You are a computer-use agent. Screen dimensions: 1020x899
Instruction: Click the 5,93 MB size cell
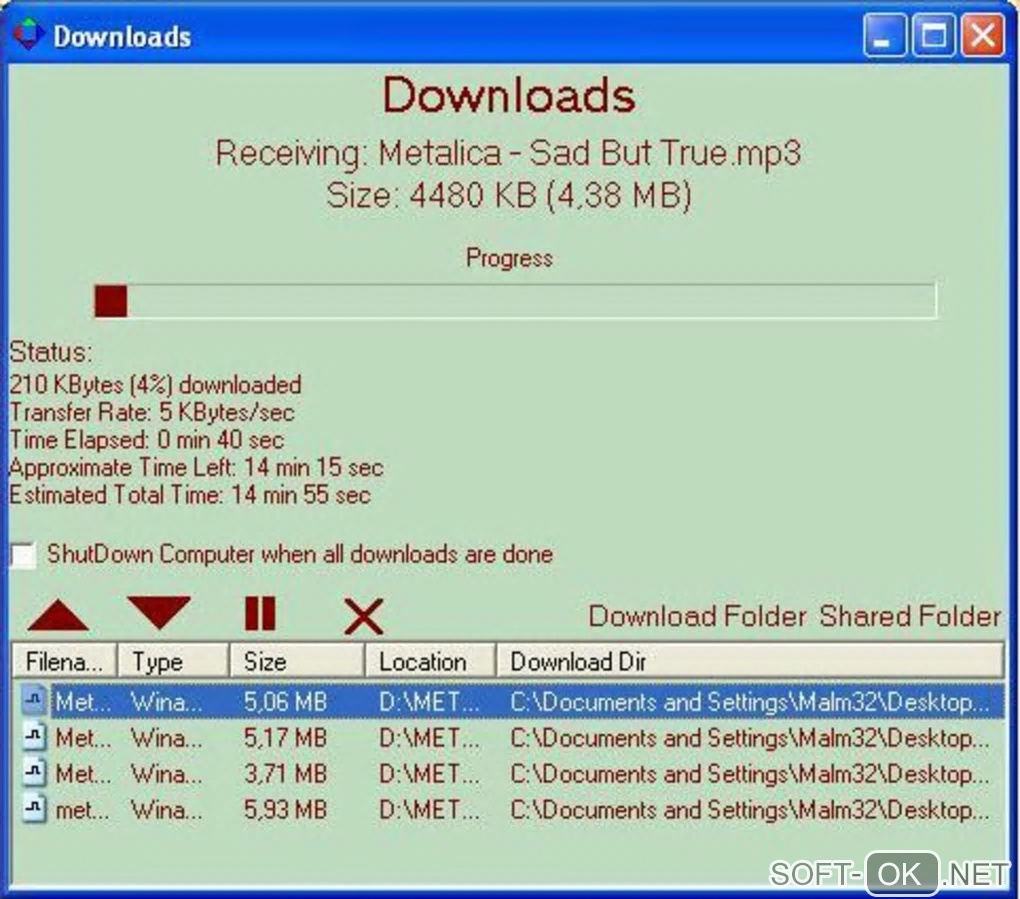pos(286,810)
